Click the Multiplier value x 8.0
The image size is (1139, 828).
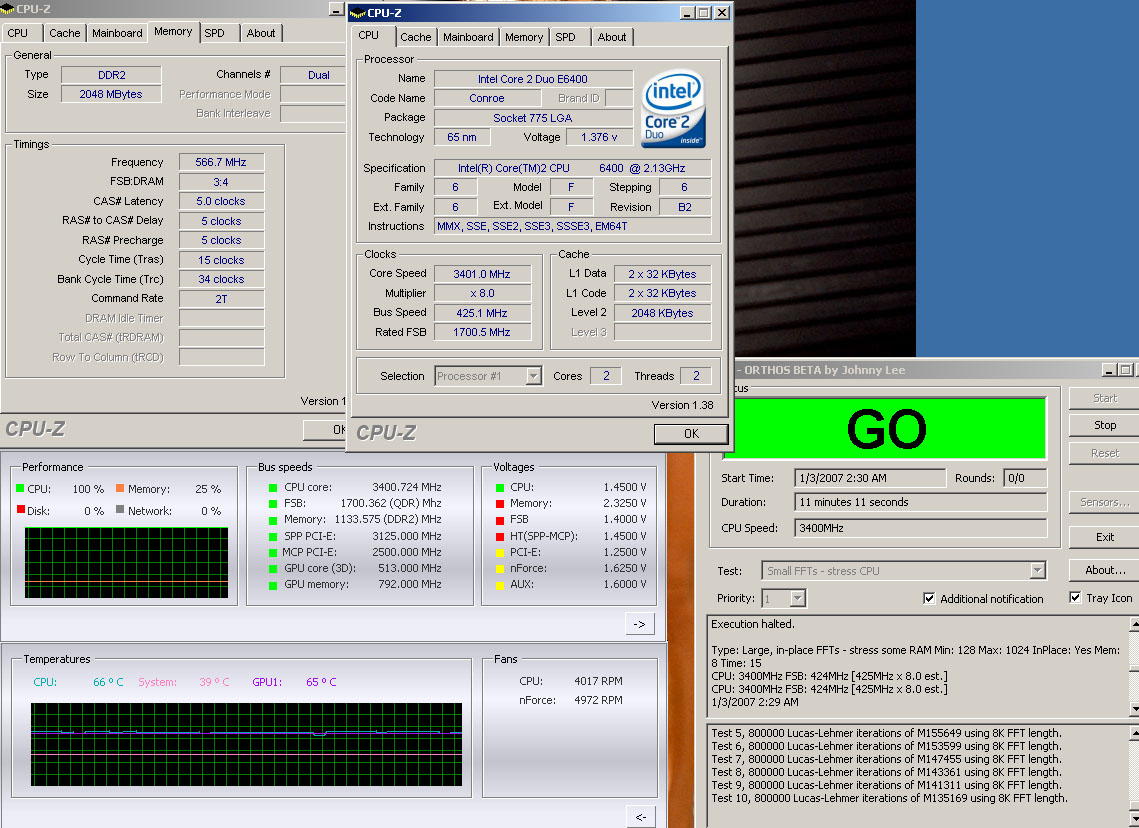[x=482, y=293]
